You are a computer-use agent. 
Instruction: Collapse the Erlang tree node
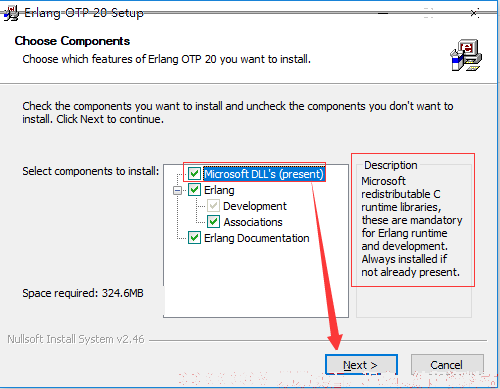click(x=177, y=190)
